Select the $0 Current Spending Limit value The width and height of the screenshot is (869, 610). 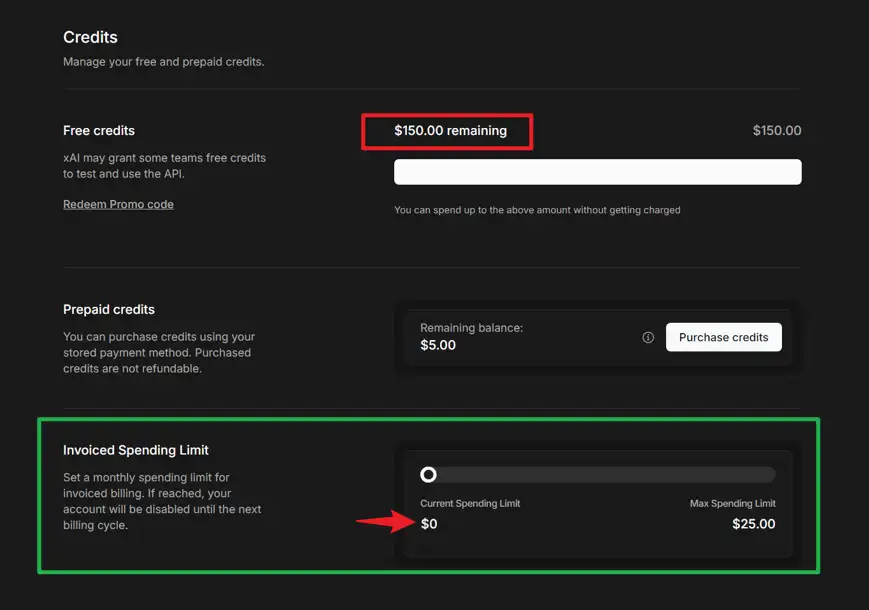(x=429, y=523)
